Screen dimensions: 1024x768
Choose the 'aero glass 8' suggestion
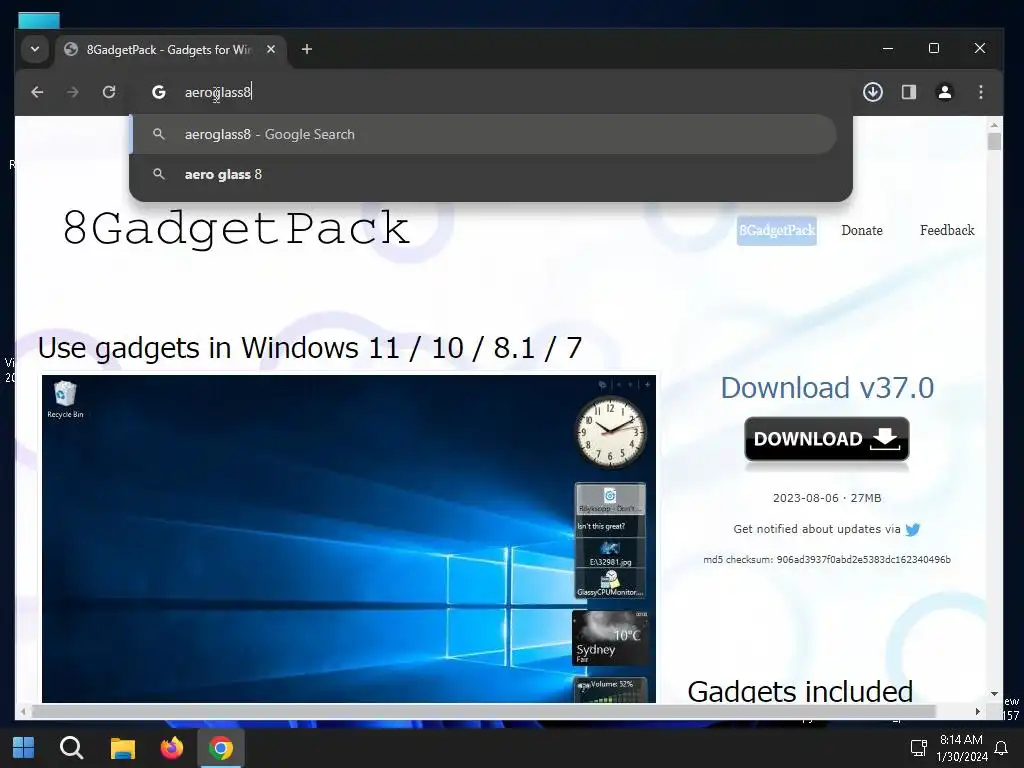point(484,174)
